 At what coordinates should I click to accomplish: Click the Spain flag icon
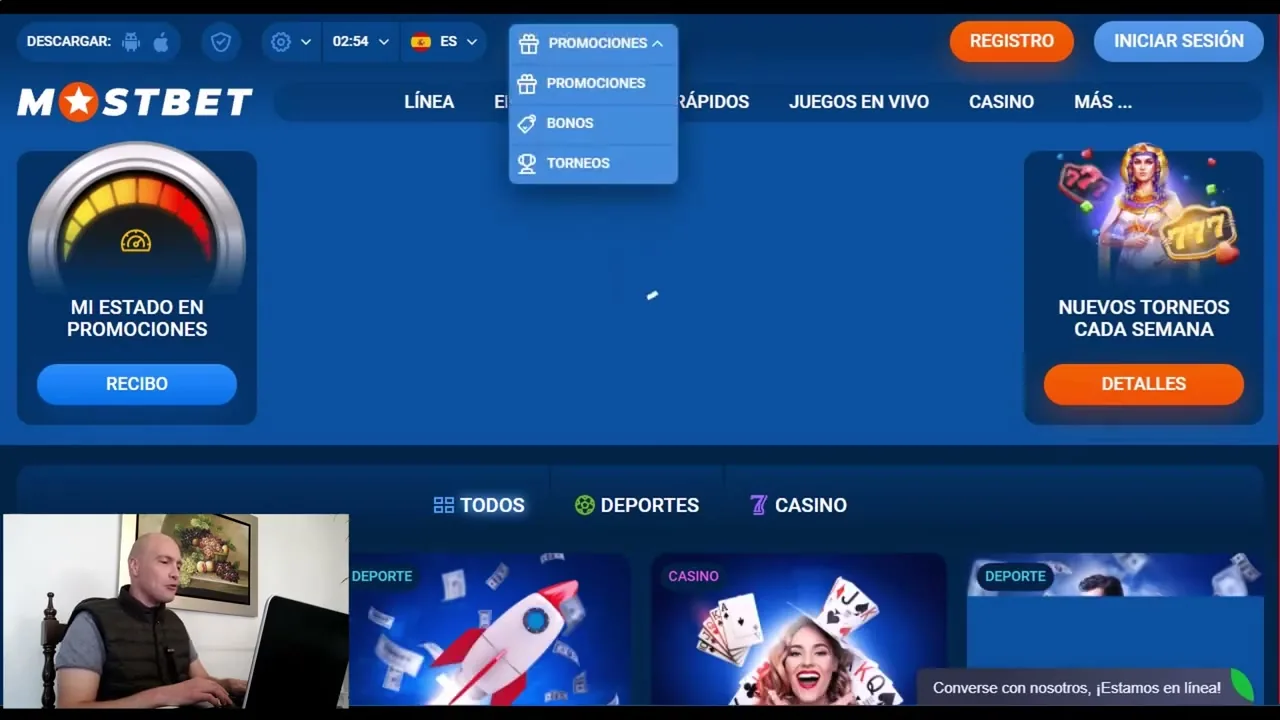[421, 42]
